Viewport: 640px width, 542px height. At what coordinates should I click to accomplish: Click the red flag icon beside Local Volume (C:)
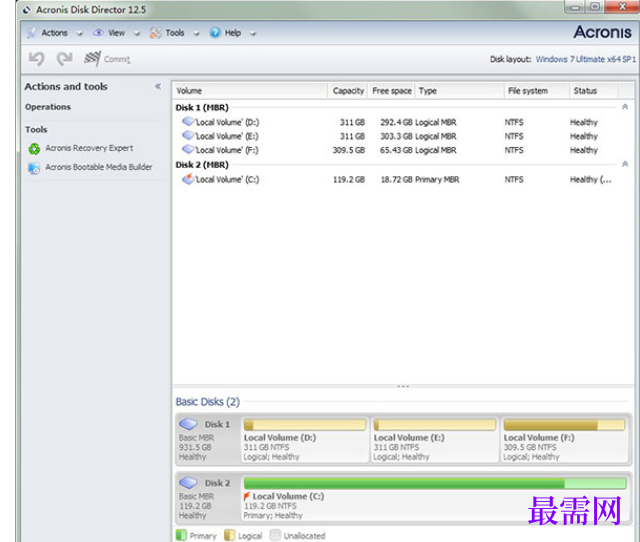pyautogui.click(x=247, y=496)
